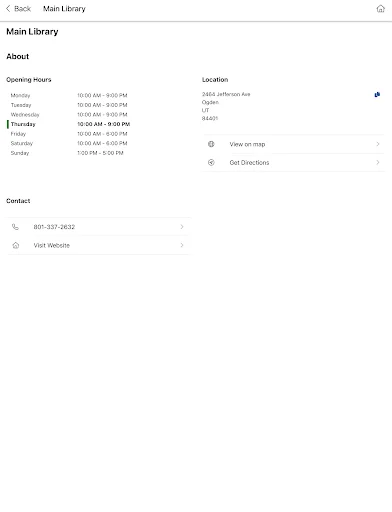Tap the compass icon beside Get Directions
392x512 pixels.
pos(211,162)
